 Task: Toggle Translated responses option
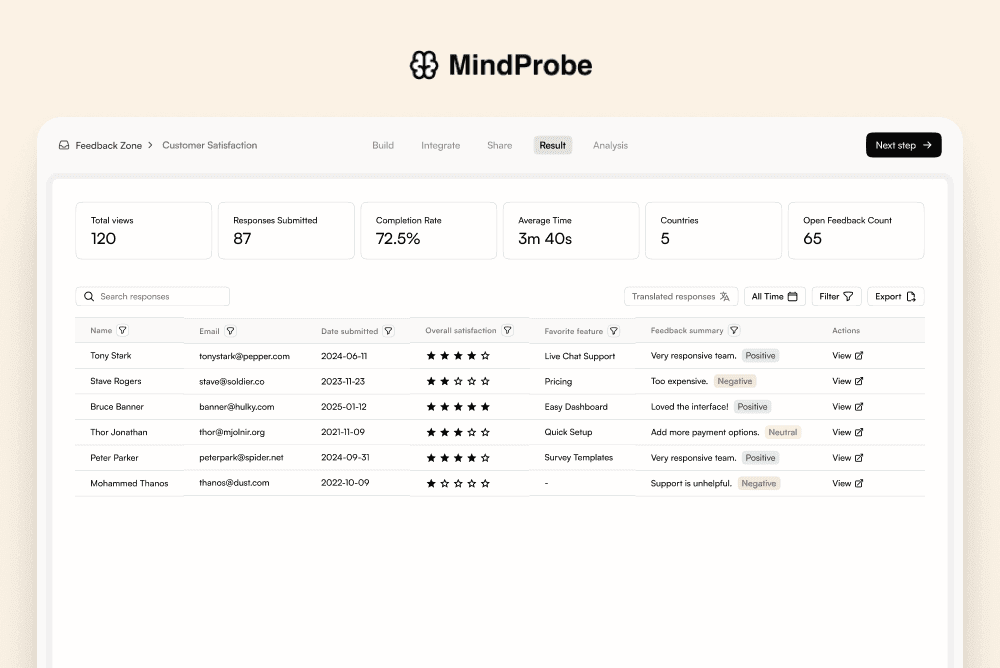point(681,296)
